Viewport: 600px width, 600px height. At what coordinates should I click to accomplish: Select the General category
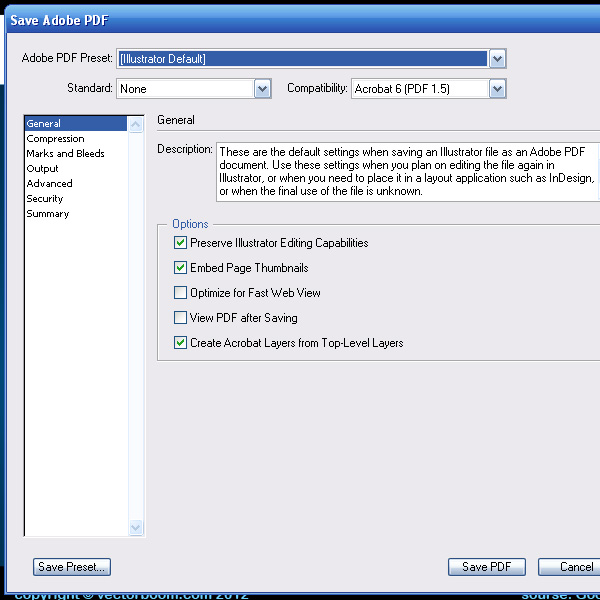(x=76, y=124)
